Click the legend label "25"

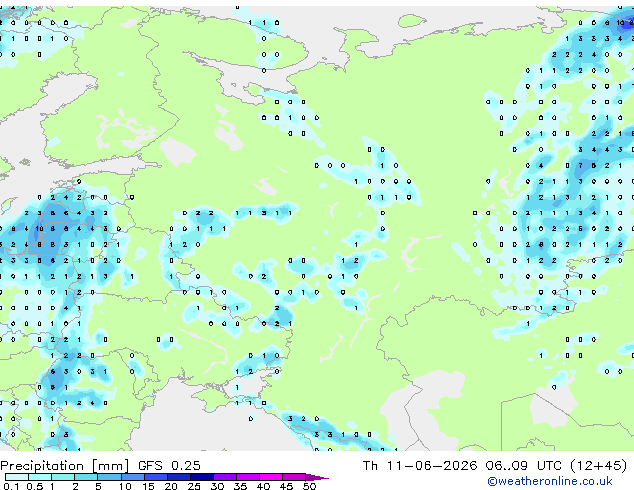click(194, 486)
